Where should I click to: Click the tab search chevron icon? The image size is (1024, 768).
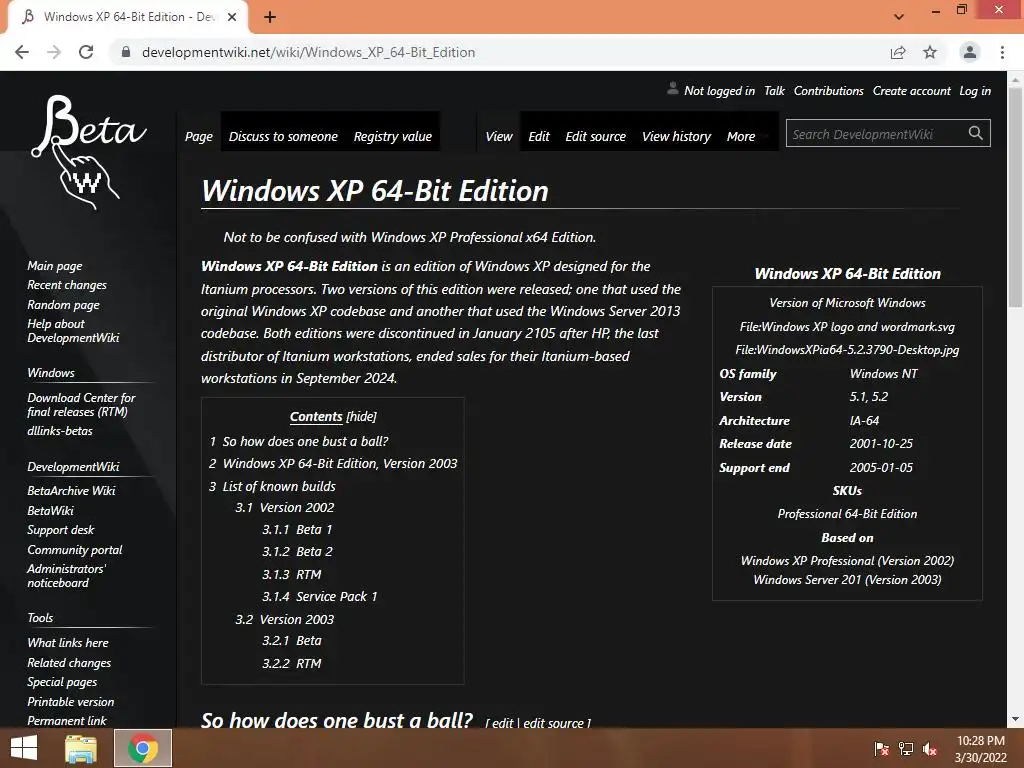(x=899, y=17)
